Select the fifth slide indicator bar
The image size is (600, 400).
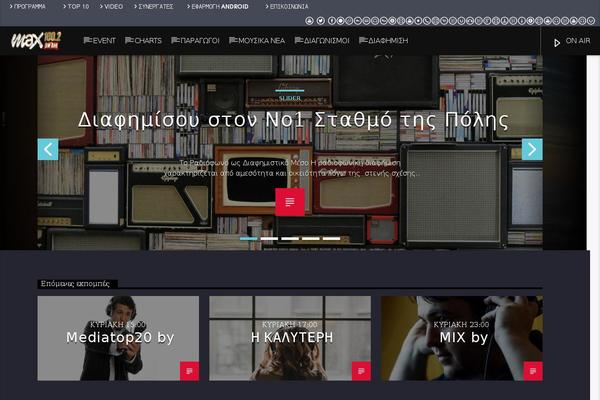click(x=331, y=238)
